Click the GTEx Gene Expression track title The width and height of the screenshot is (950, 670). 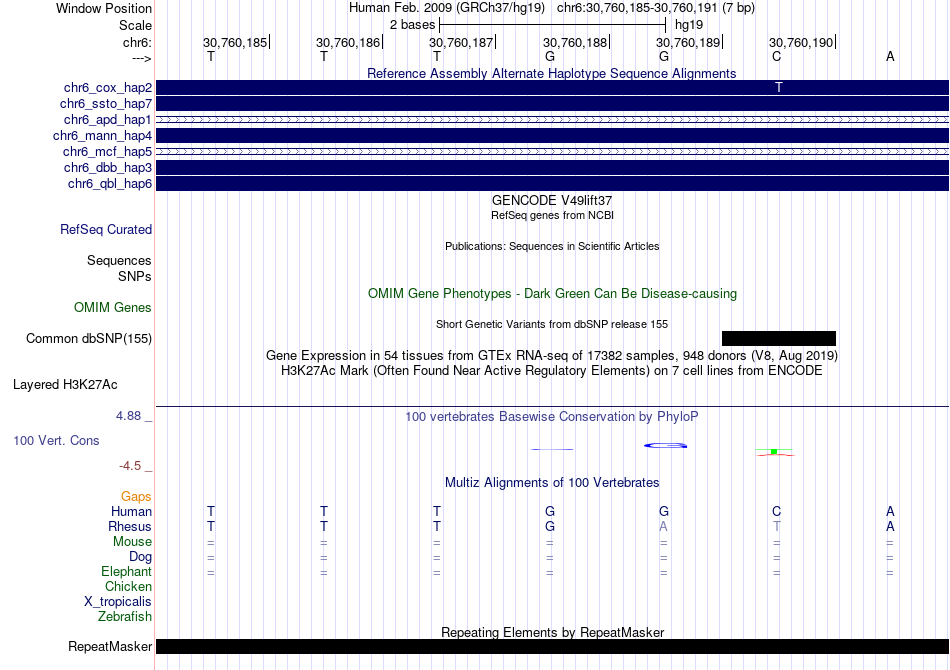click(552, 356)
